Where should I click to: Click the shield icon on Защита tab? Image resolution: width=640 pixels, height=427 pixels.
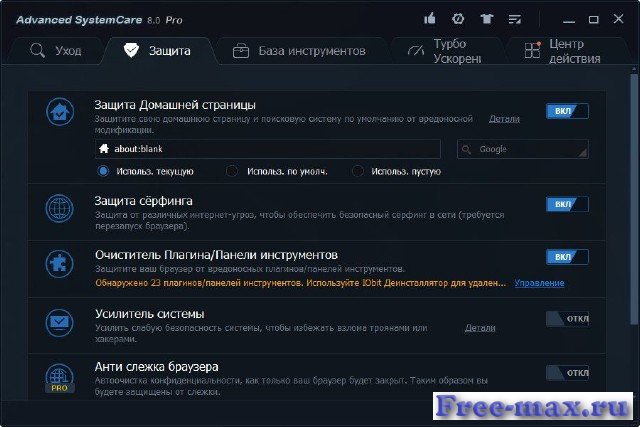(x=131, y=51)
